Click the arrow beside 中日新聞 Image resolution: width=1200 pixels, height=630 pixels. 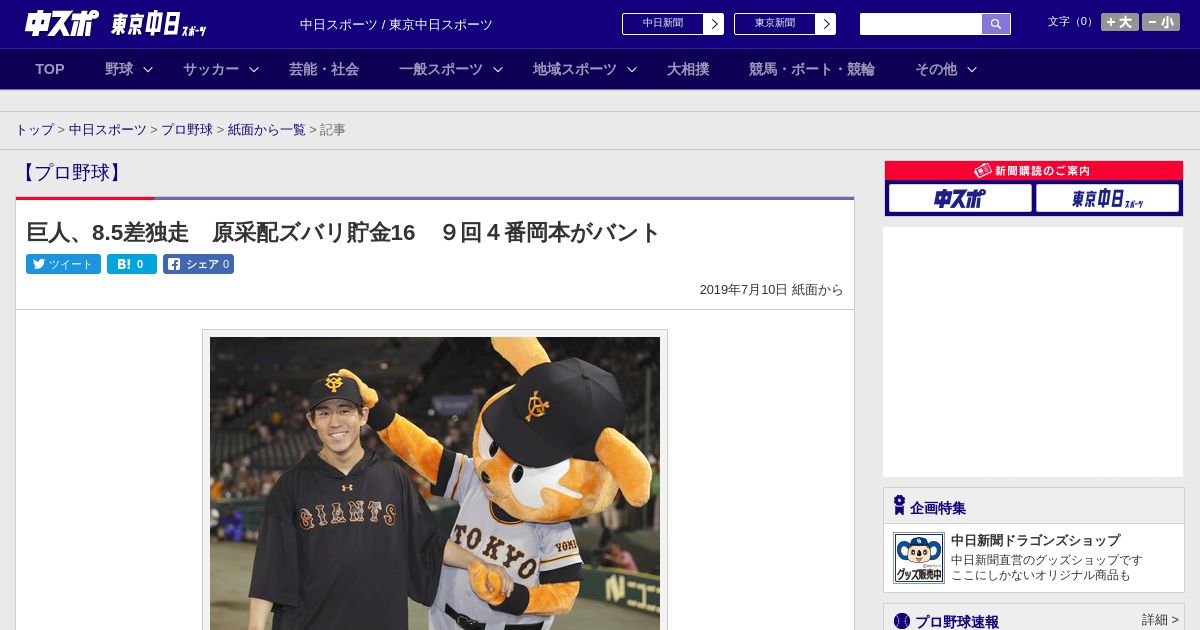[x=713, y=24]
